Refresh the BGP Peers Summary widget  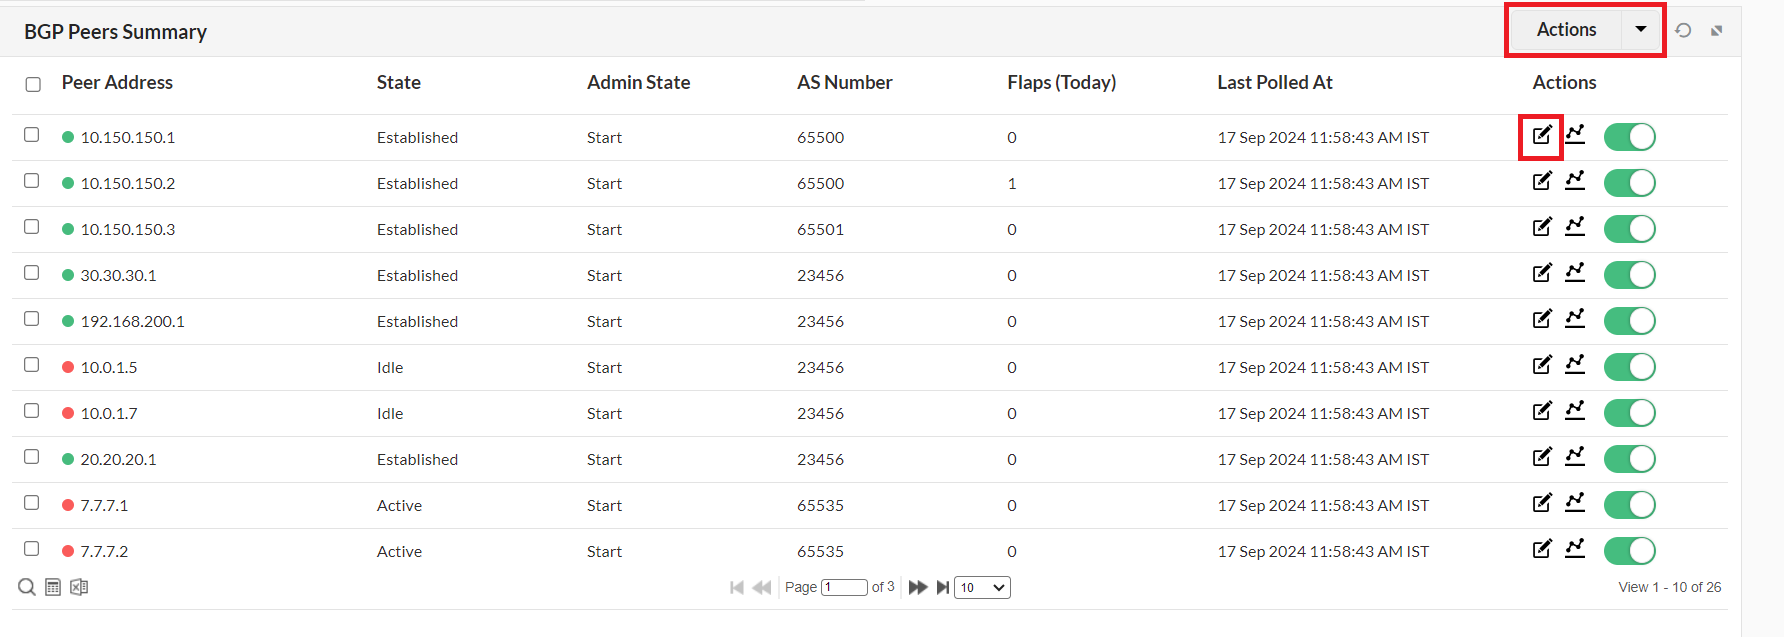(1683, 30)
